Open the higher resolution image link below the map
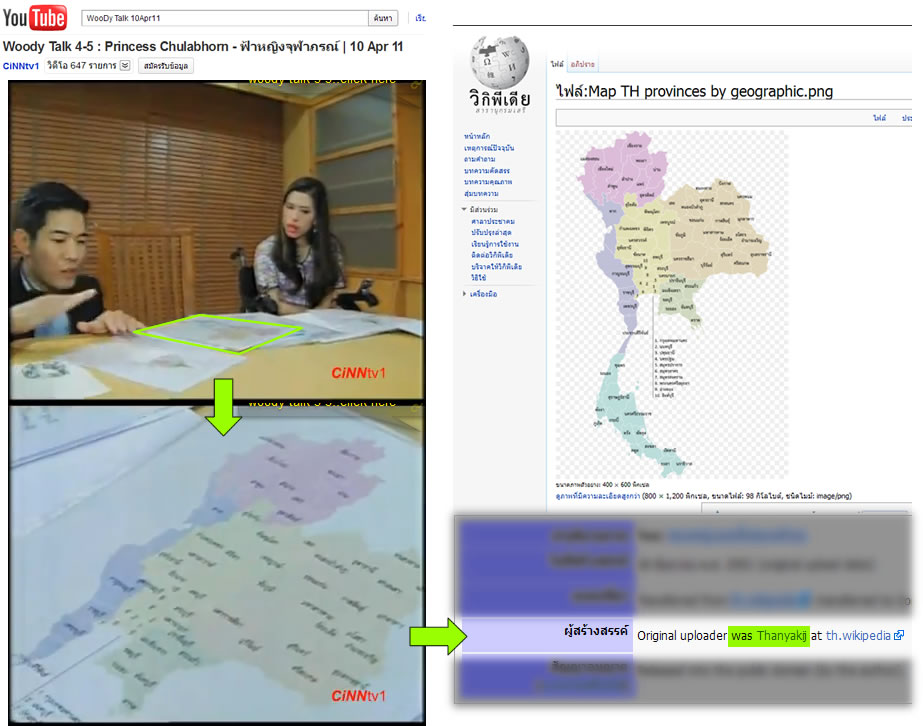 pyautogui.click(x=597, y=496)
